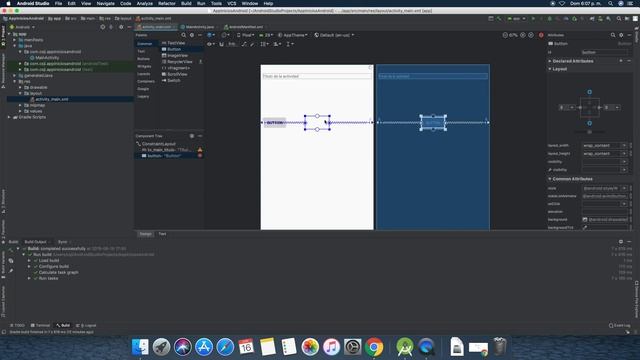Select RecyclerView in the Palette list
The height and width of the screenshot is (360, 640).
pyautogui.click(x=180, y=62)
